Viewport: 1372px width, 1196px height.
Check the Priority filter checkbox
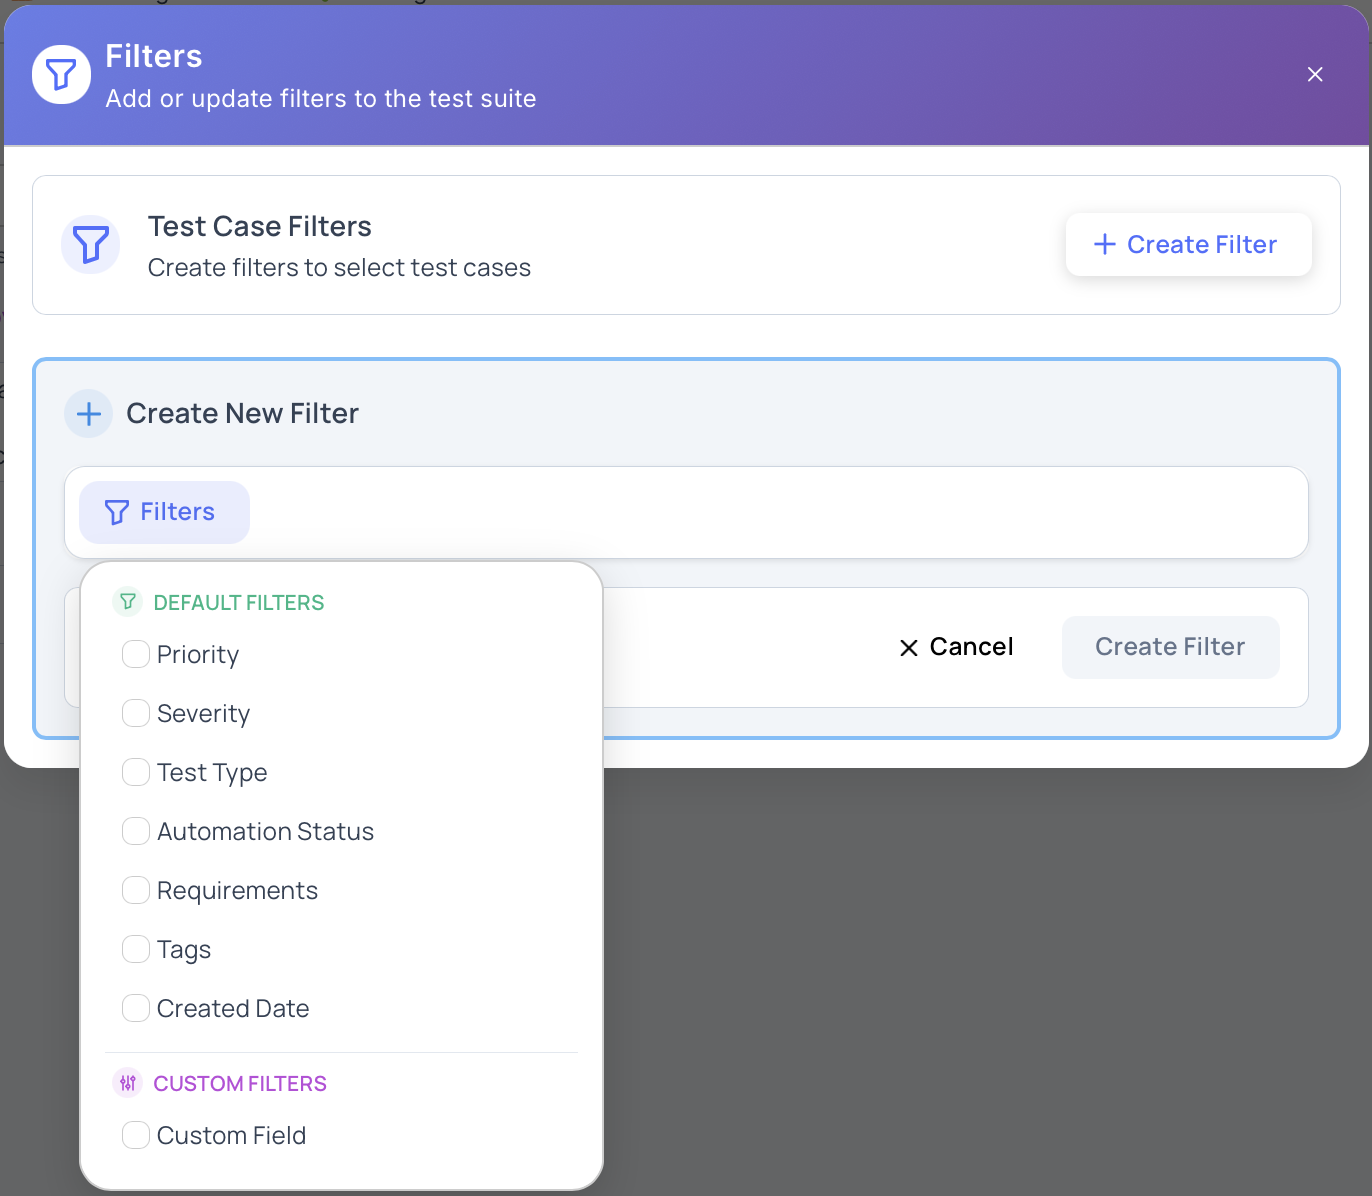click(136, 654)
